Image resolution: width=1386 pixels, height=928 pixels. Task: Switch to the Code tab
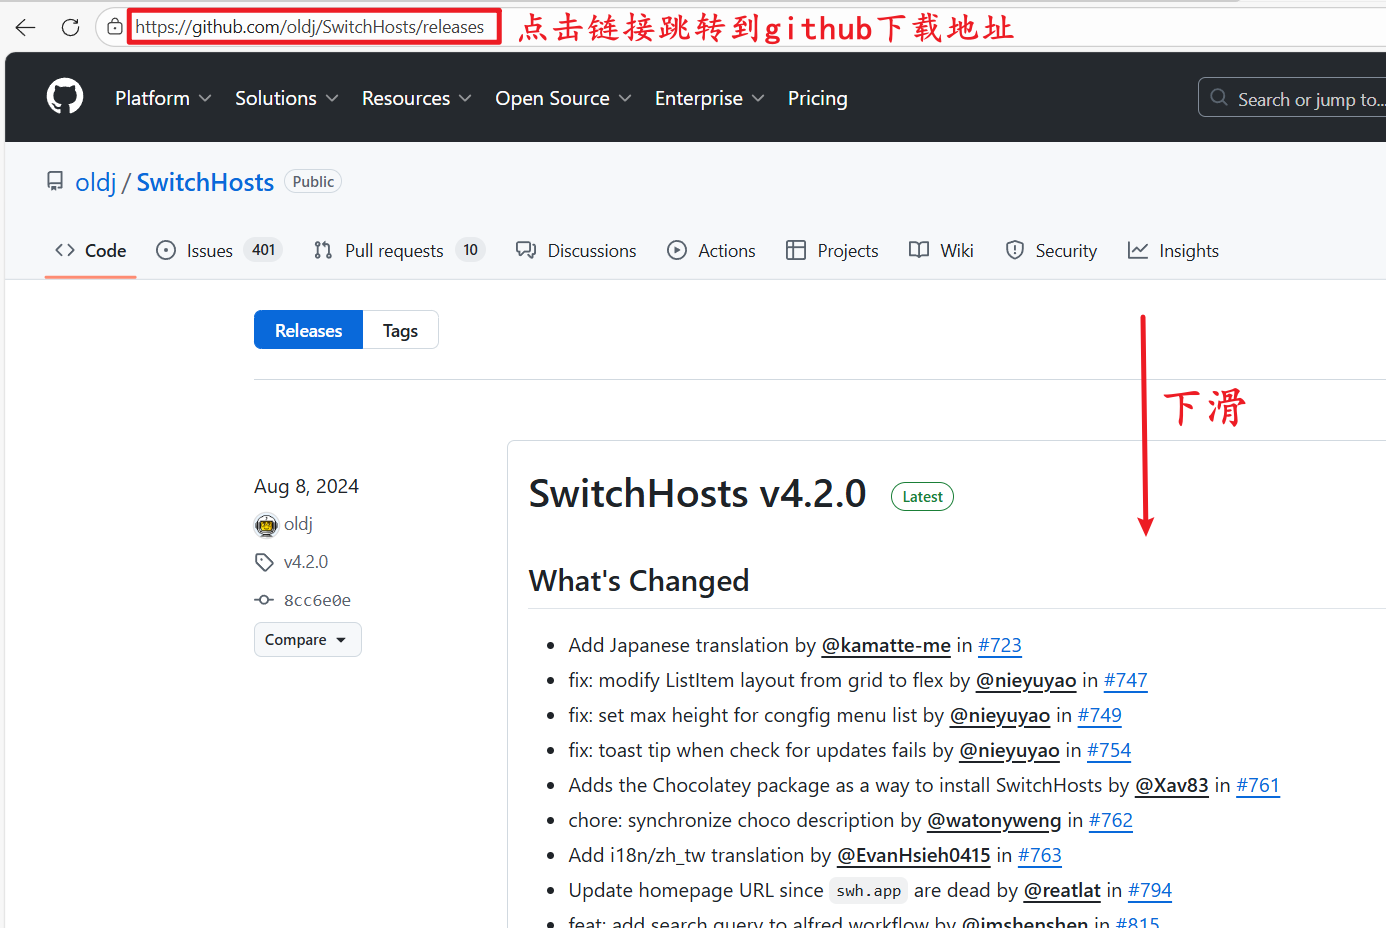point(91,251)
